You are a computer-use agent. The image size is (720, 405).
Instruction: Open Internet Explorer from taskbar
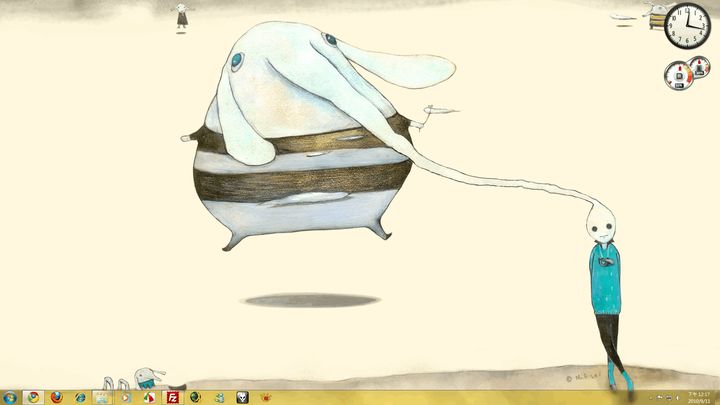(x=80, y=397)
